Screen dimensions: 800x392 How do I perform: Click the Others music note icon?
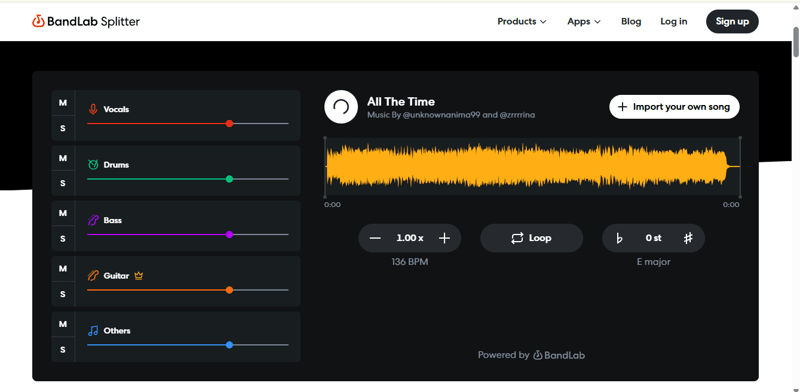point(93,331)
